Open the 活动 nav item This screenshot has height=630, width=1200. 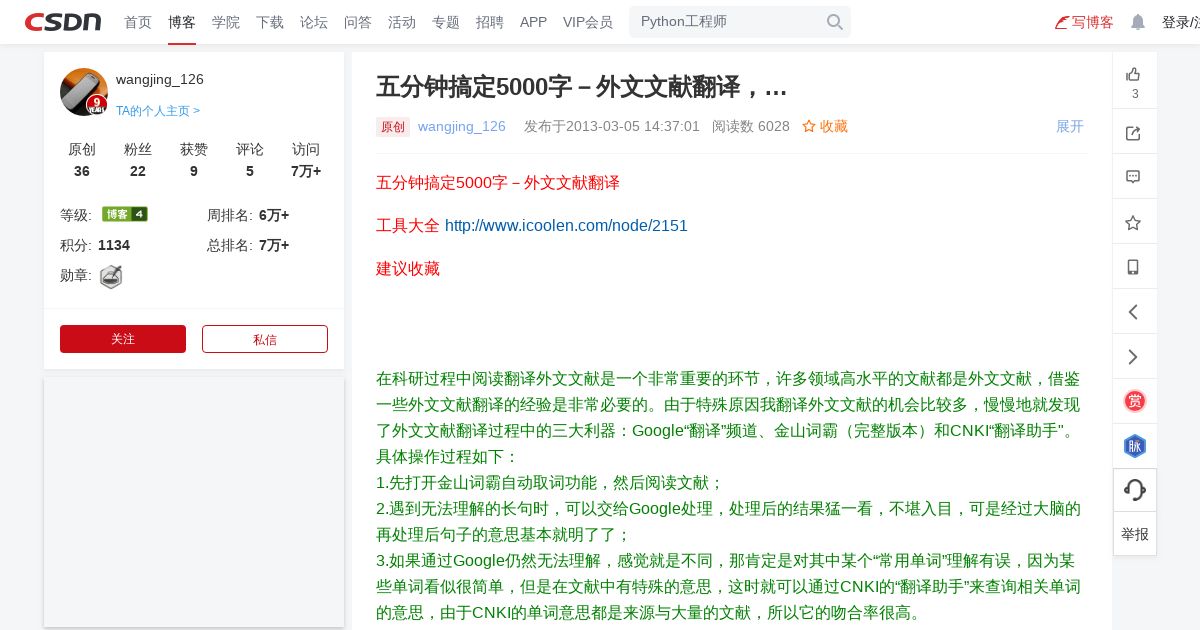coord(402,22)
